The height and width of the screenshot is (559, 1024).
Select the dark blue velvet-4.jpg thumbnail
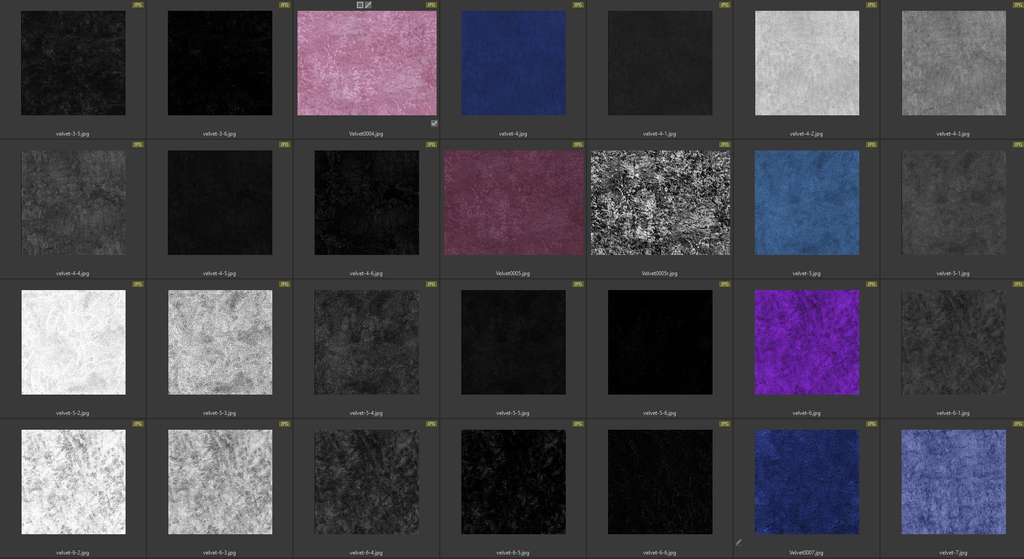513,63
